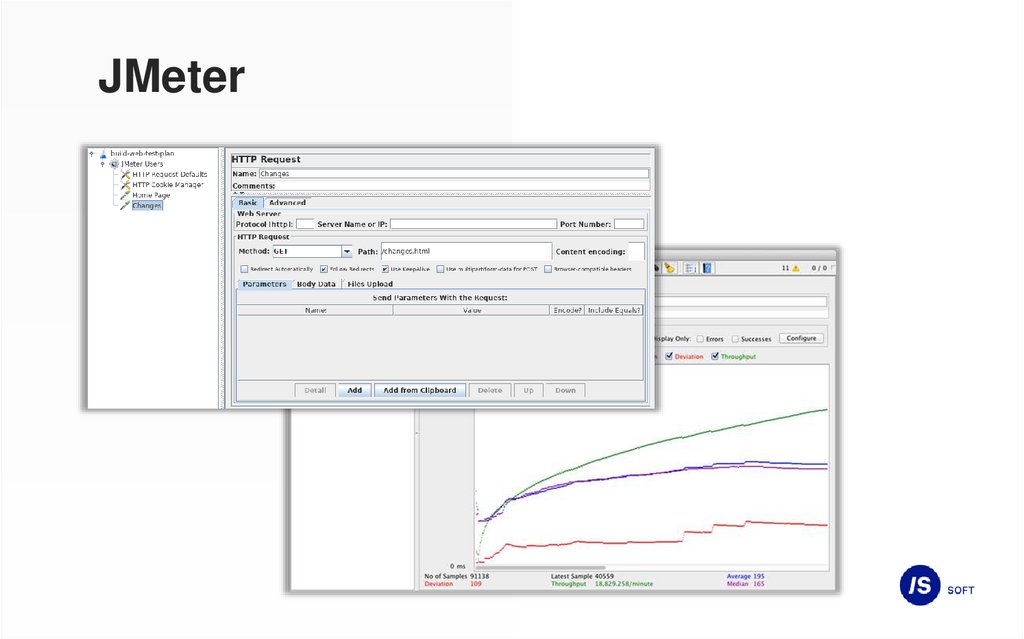Click the function helper list icon in the toolbar
The image size is (1024, 639).
691,268
